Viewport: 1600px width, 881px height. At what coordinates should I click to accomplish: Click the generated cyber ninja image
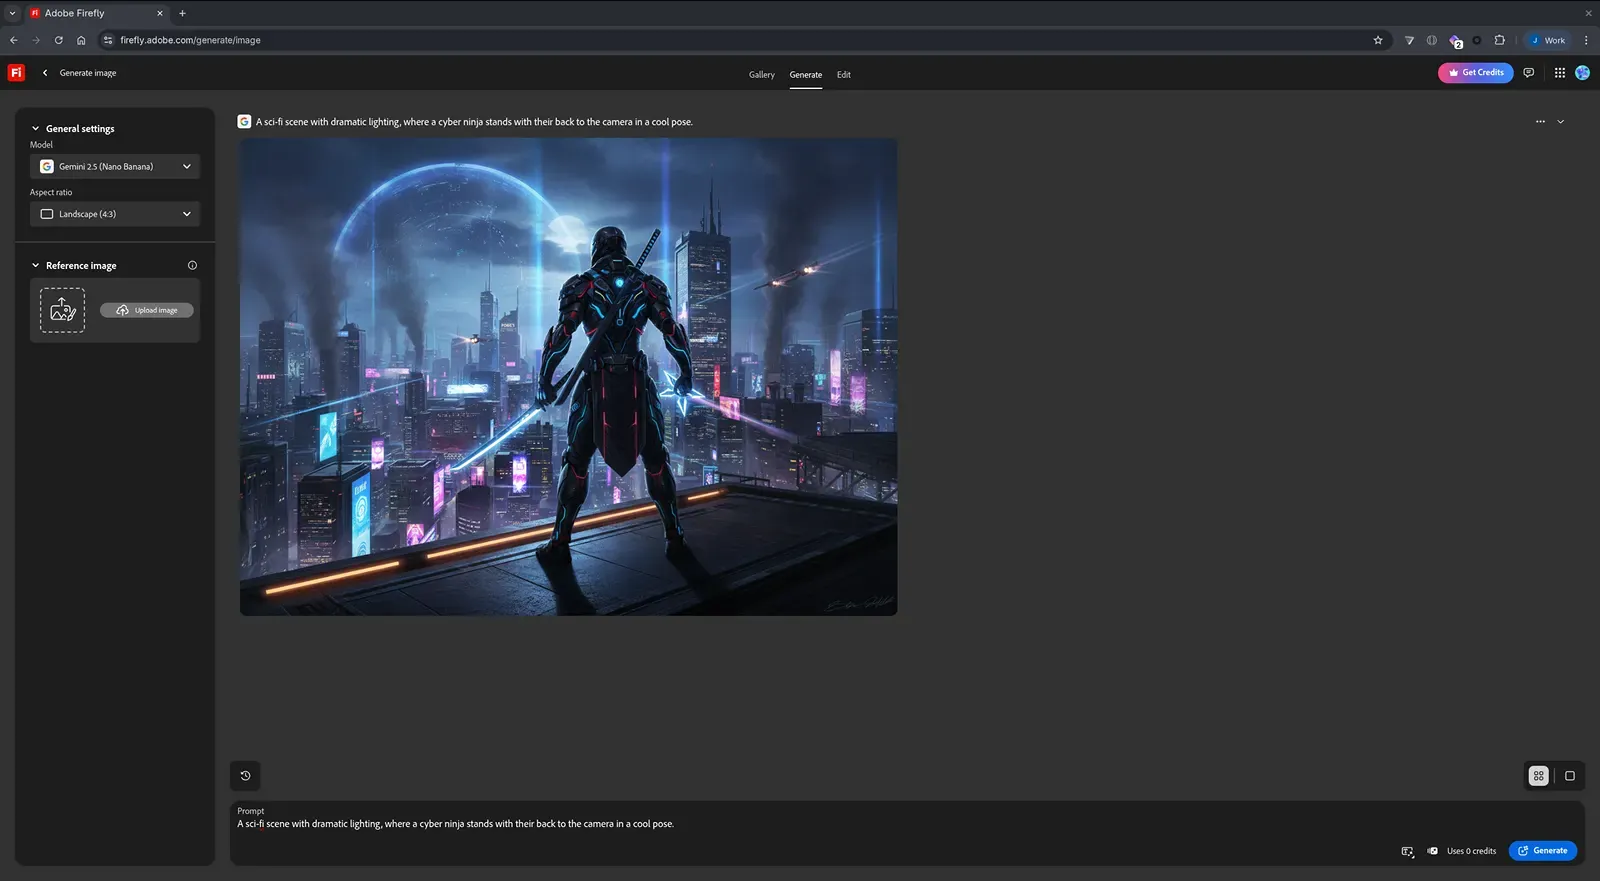568,377
